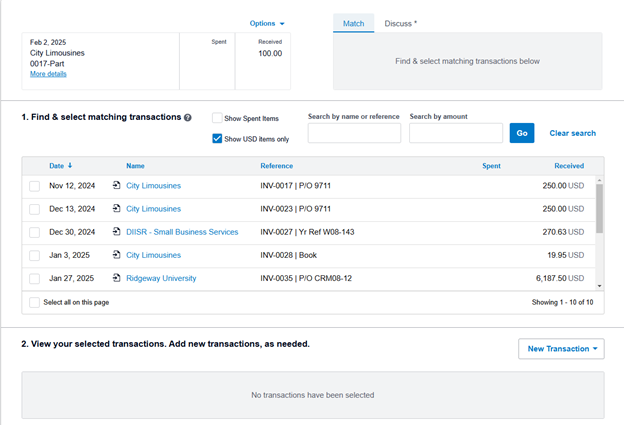Select the Match tab
This screenshot has height=425, width=624.
[x=353, y=23]
